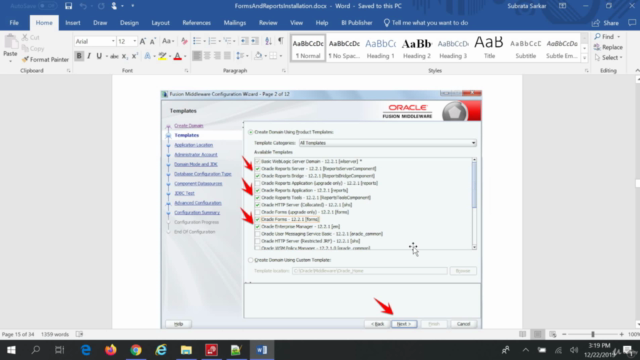This screenshot has width=640, height=360.
Task: Open File Explorer from the taskbar
Action: [186, 350]
